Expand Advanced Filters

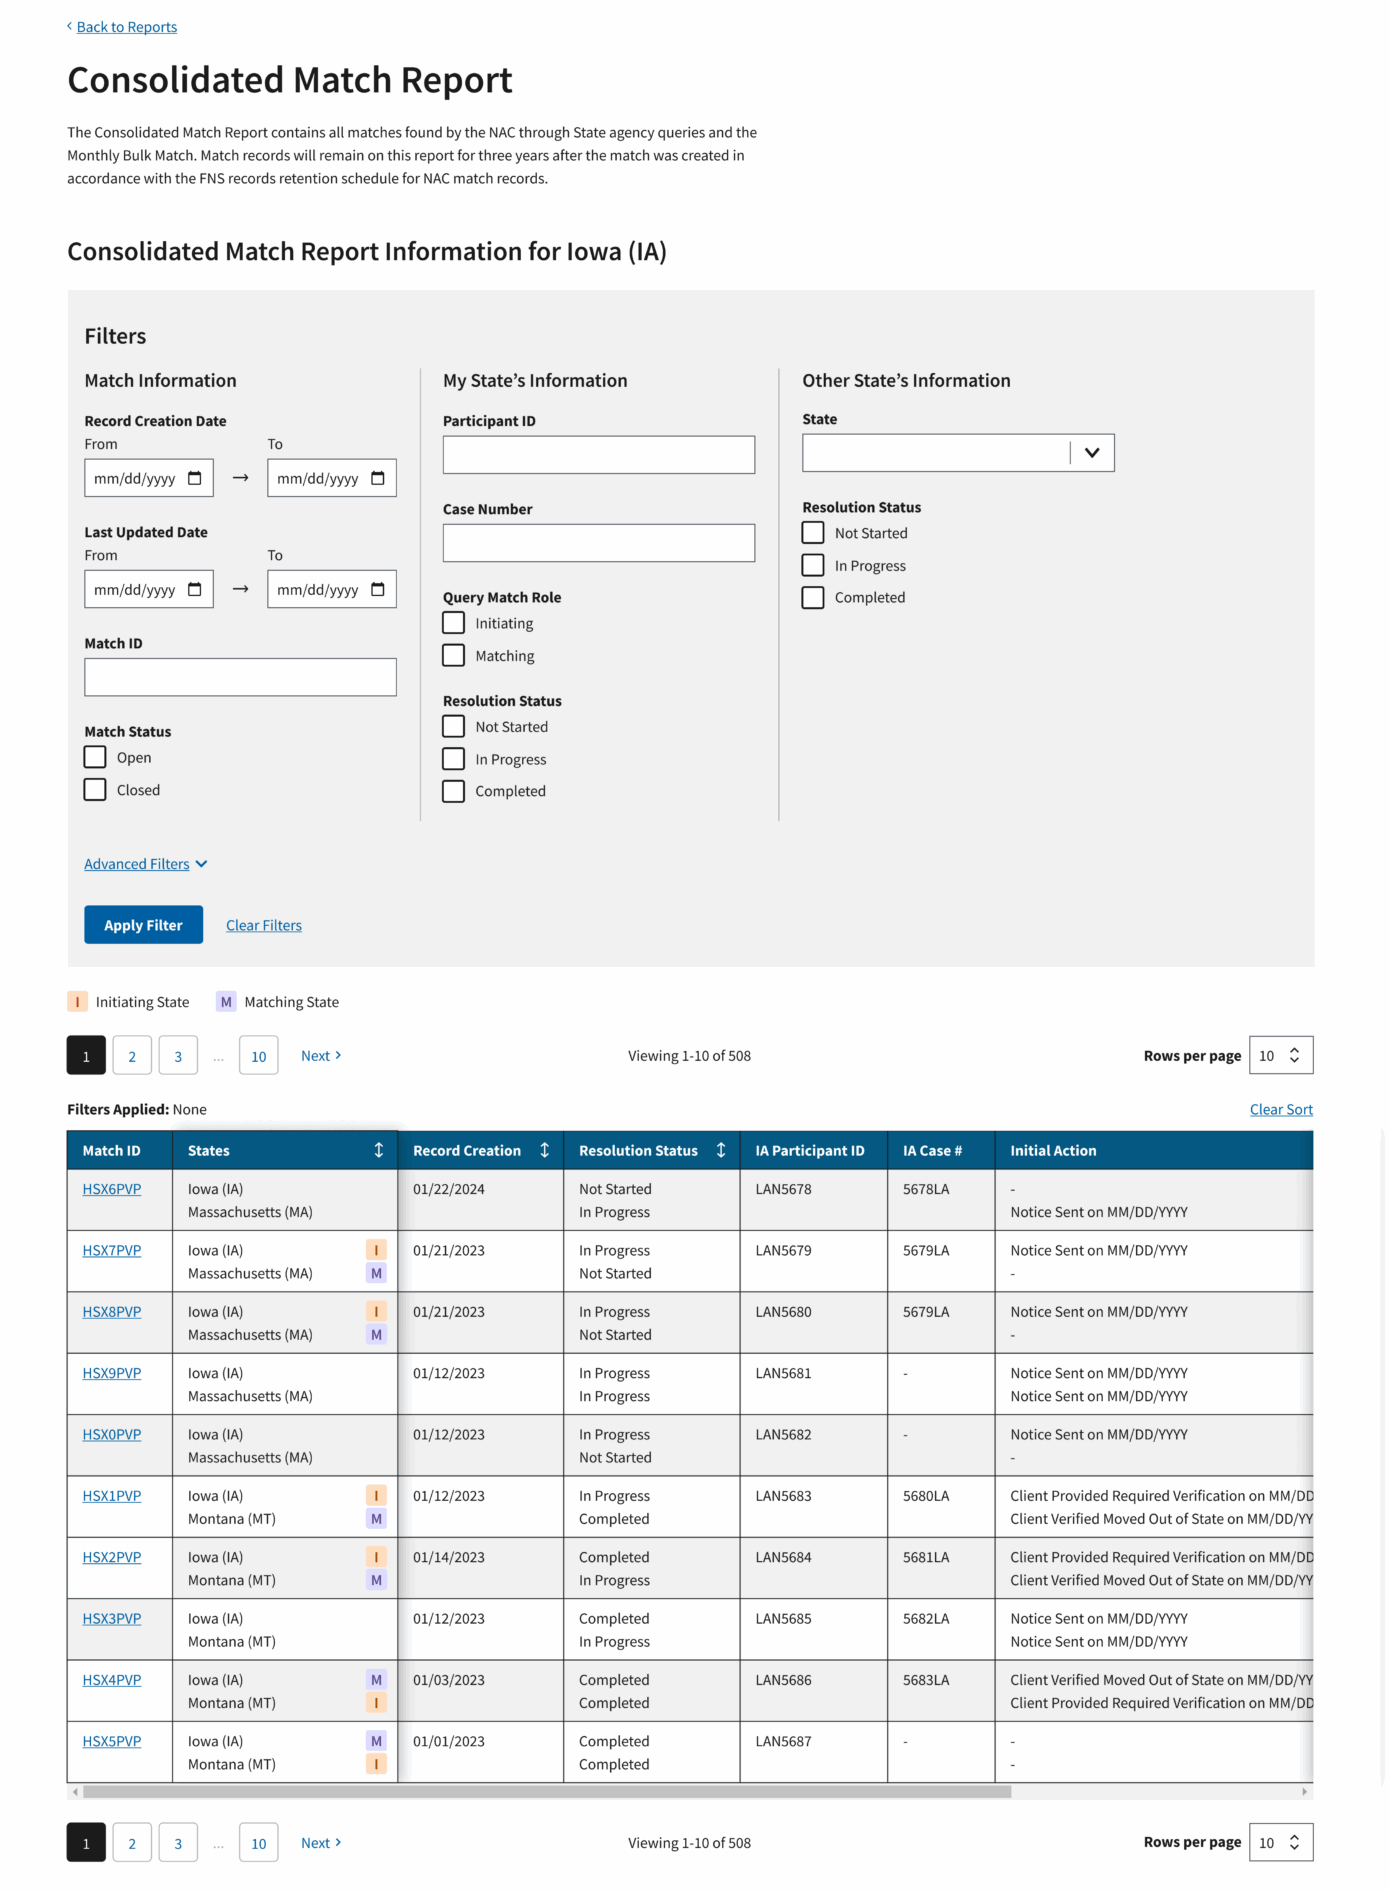pyautogui.click(x=145, y=864)
